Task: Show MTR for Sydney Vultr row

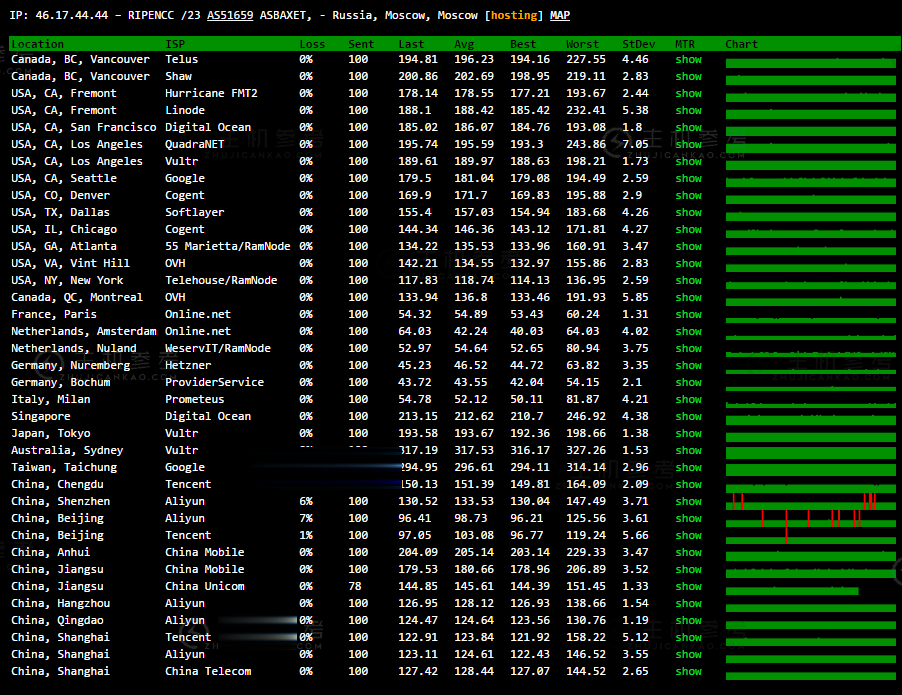Action: [689, 450]
